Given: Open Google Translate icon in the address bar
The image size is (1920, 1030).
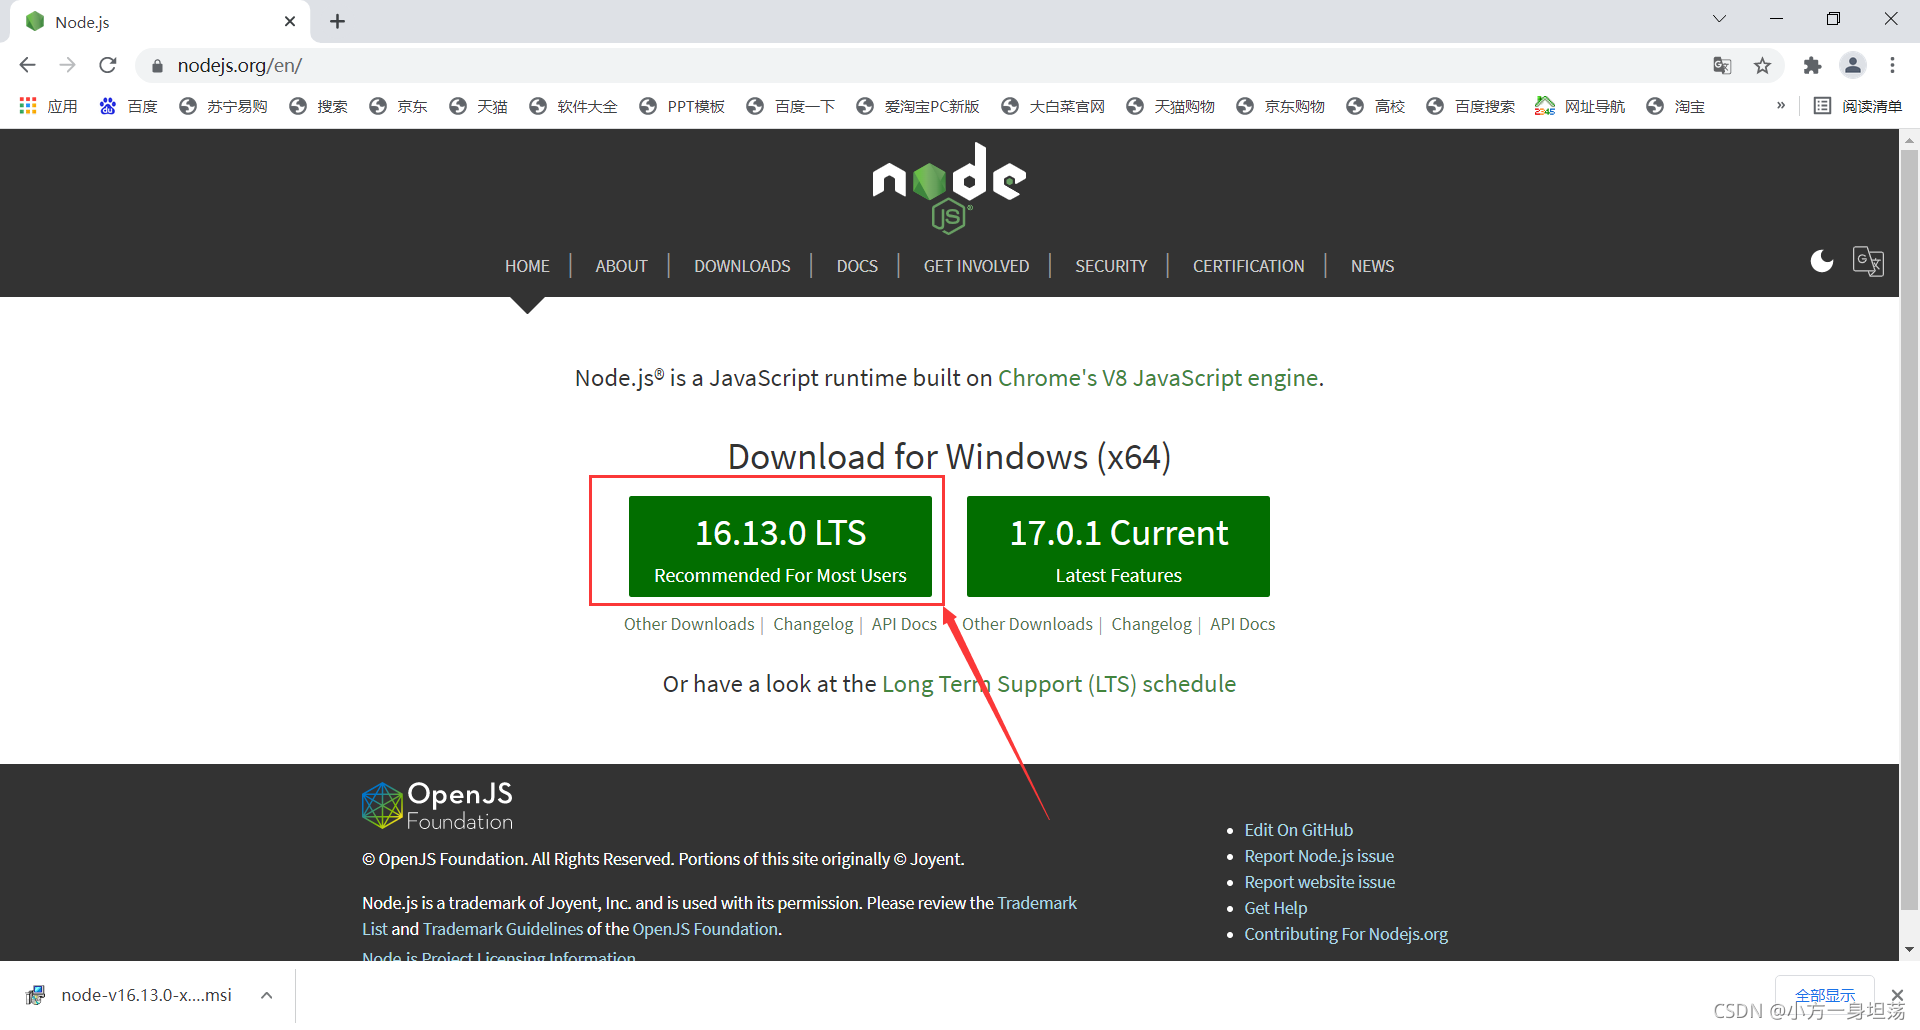Looking at the screenshot, I should (1722, 65).
